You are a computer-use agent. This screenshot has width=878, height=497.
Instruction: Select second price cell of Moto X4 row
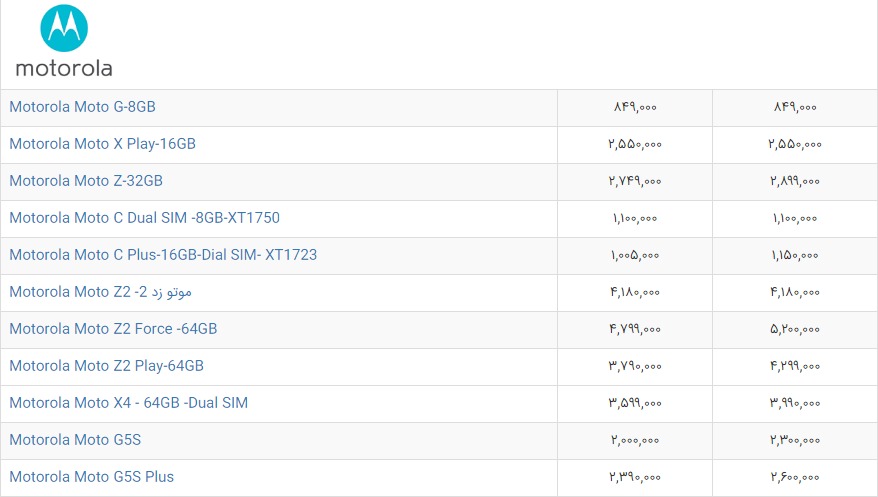tap(795, 404)
